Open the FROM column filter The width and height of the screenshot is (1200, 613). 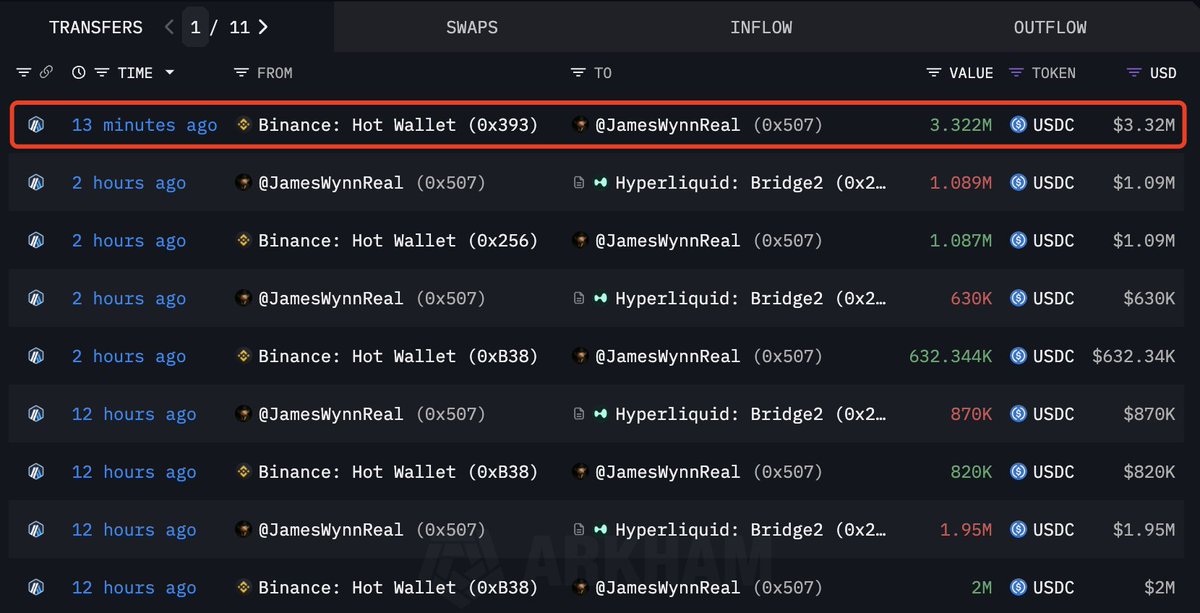point(240,73)
